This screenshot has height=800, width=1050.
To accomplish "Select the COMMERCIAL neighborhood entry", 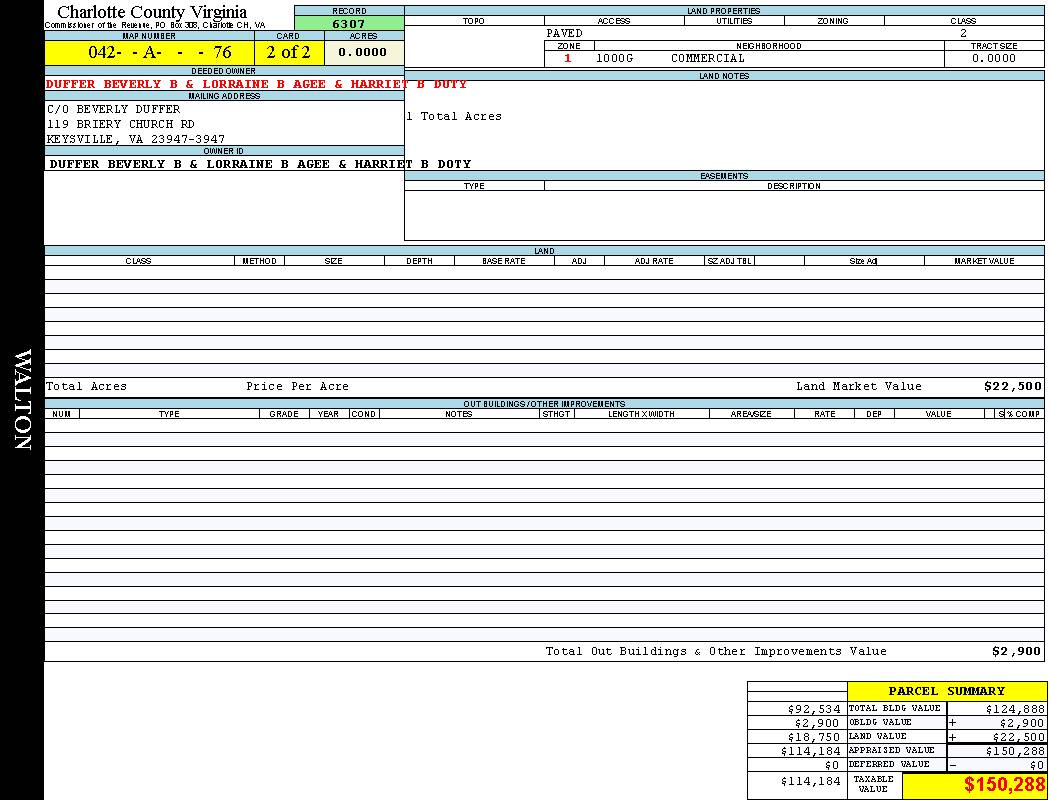I will (x=708, y=58).
